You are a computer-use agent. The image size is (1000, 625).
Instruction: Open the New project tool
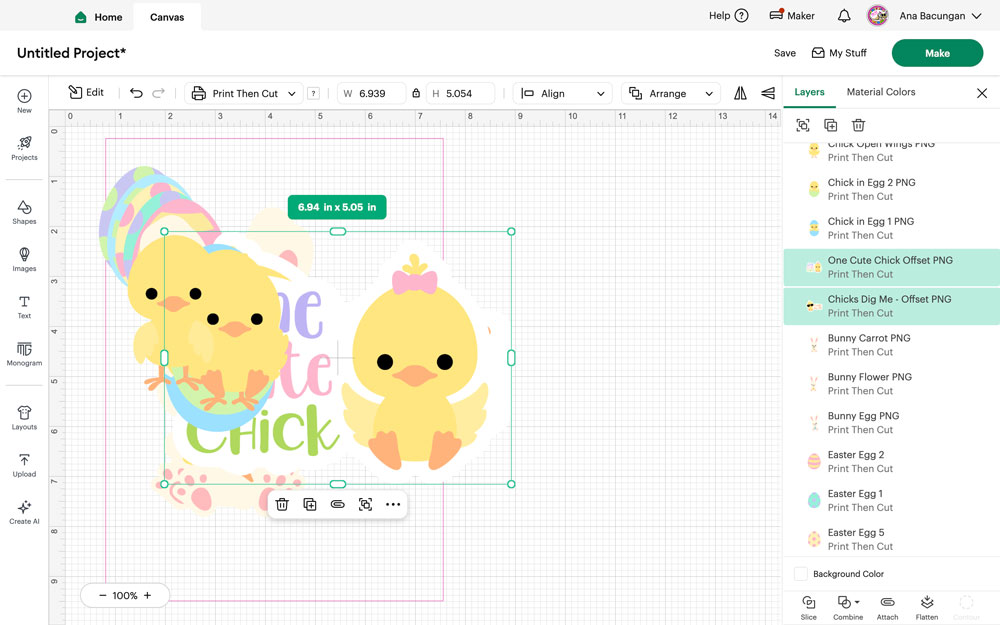point(24,101)
